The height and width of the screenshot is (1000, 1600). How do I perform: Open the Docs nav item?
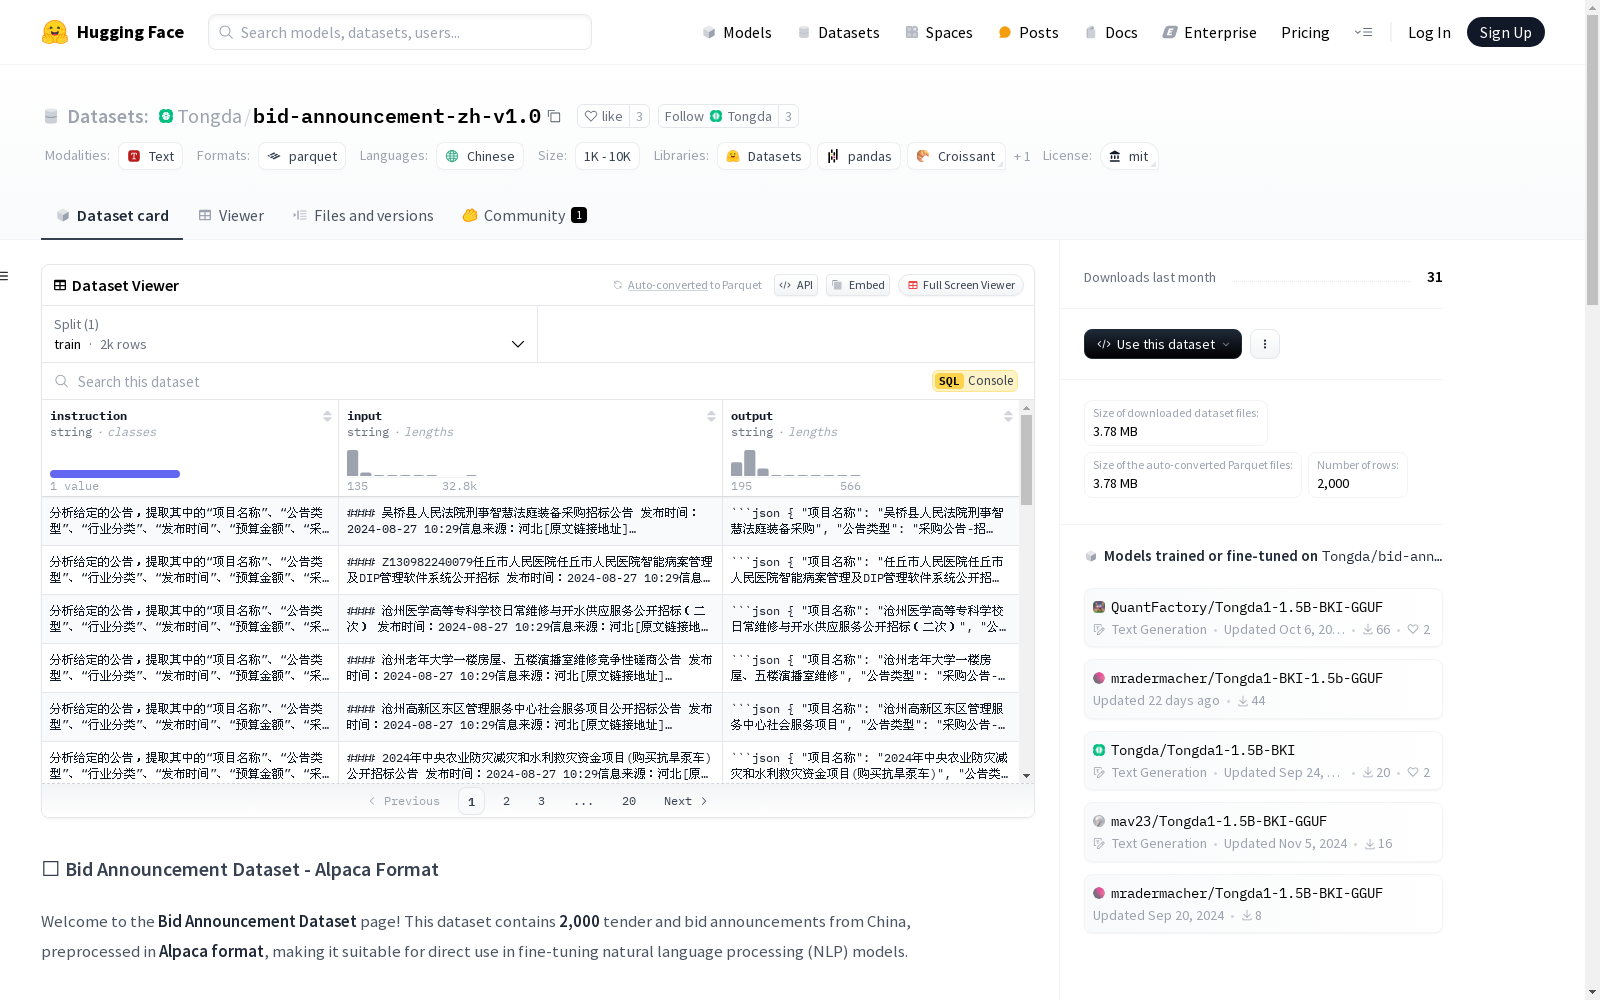[1111, 32]
